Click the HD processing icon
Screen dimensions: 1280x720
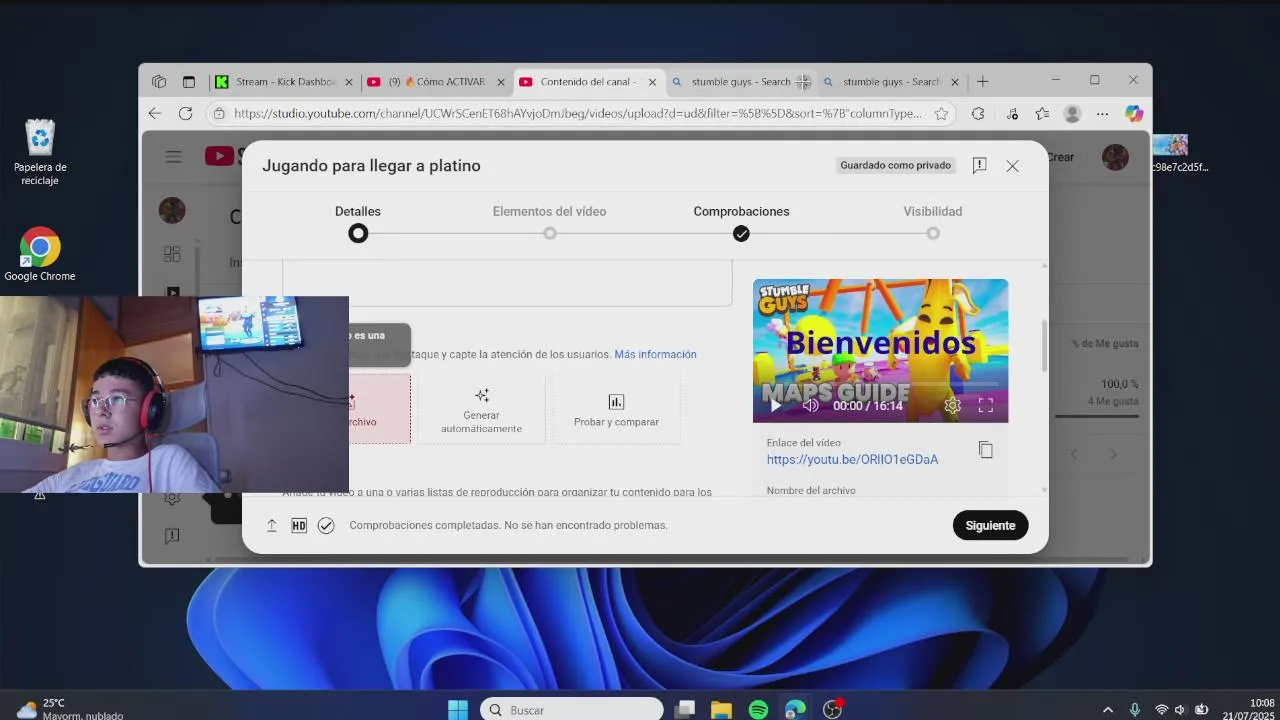299,525
